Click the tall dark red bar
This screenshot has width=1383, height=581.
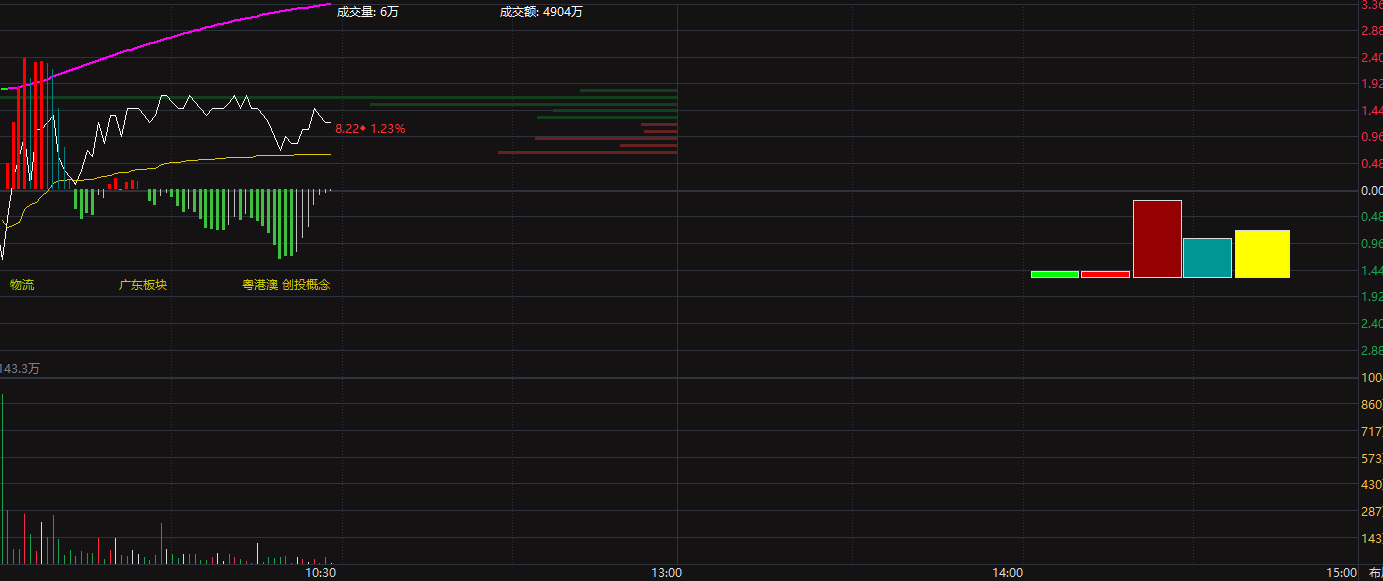coord(1157,239)
